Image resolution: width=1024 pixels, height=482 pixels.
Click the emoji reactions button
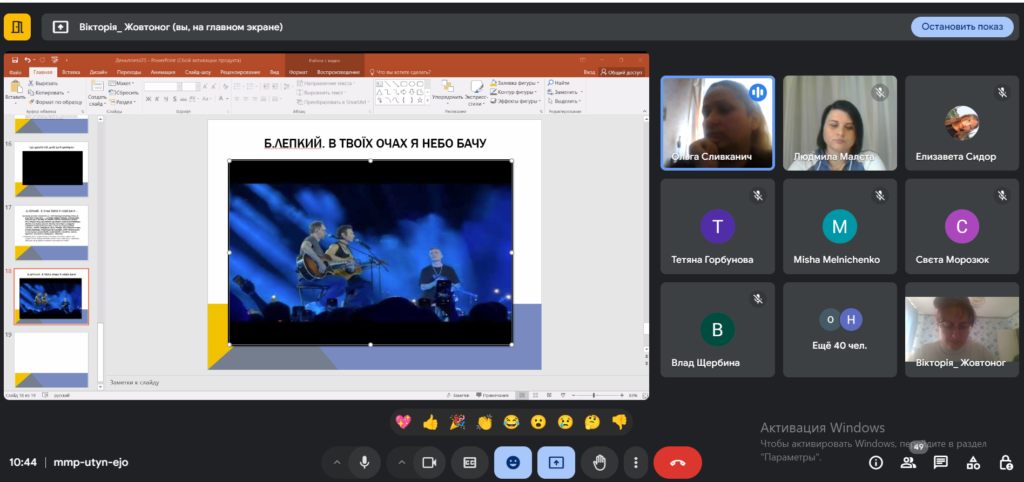point(513,462)
